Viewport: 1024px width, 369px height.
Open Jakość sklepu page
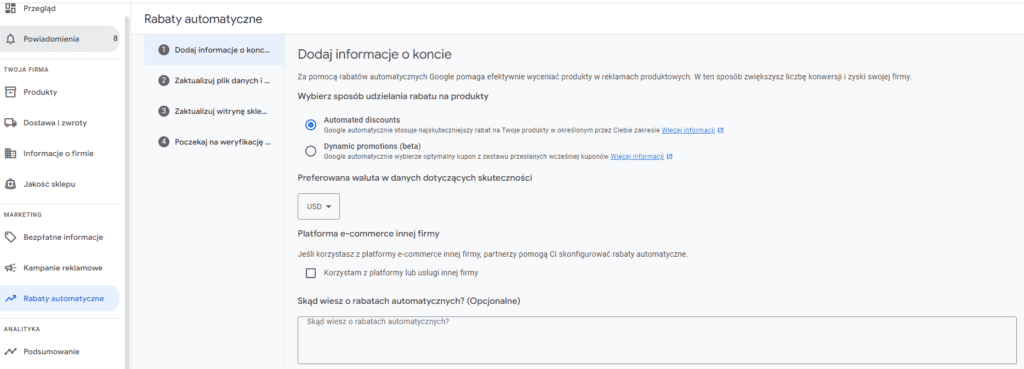click(60, 184)
